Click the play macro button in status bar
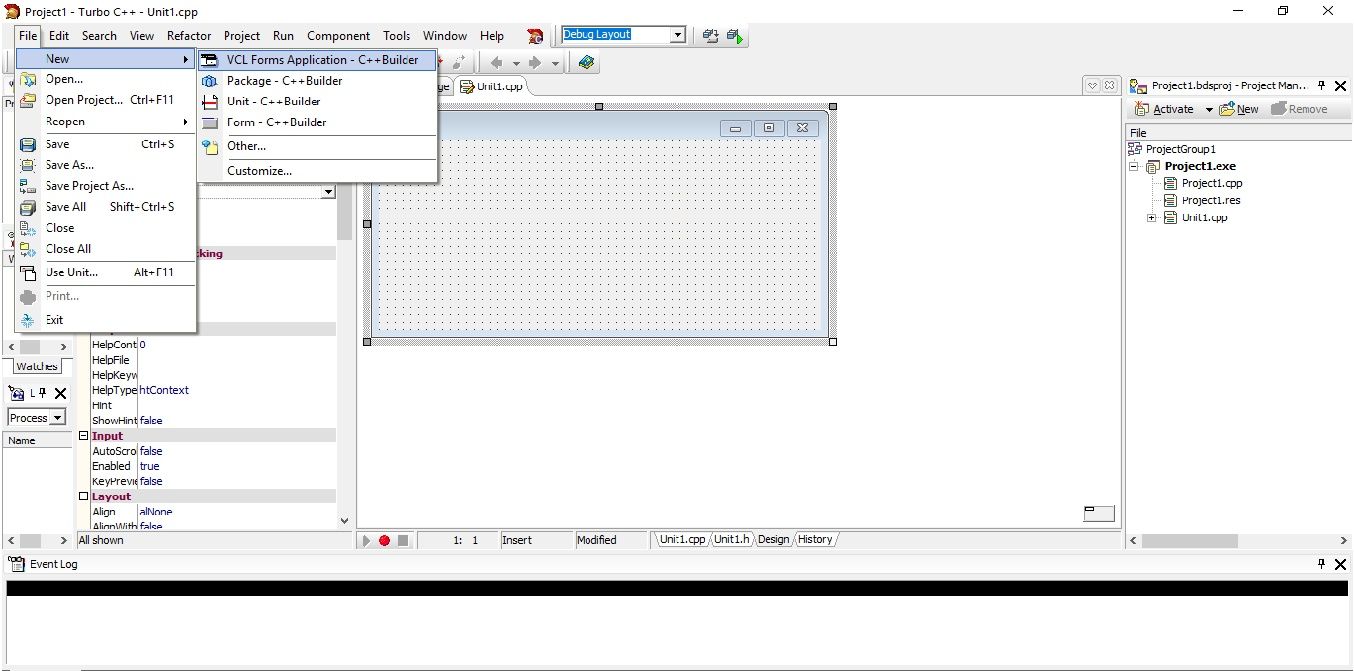This screenshot has height=671, width=1354. (x=366, y=540)
